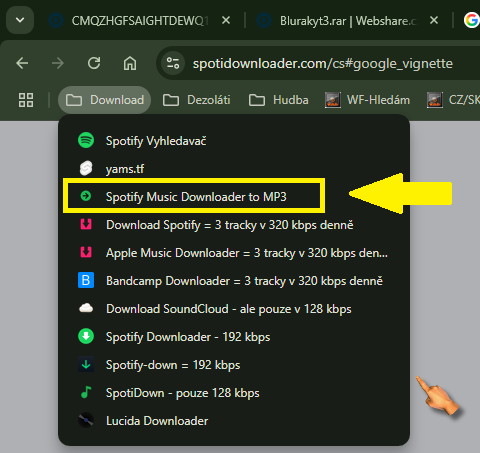Viewport: 480px width, 453px height.
Task: Collapse the Download bookmarks folder
Action: click(105, 100)
